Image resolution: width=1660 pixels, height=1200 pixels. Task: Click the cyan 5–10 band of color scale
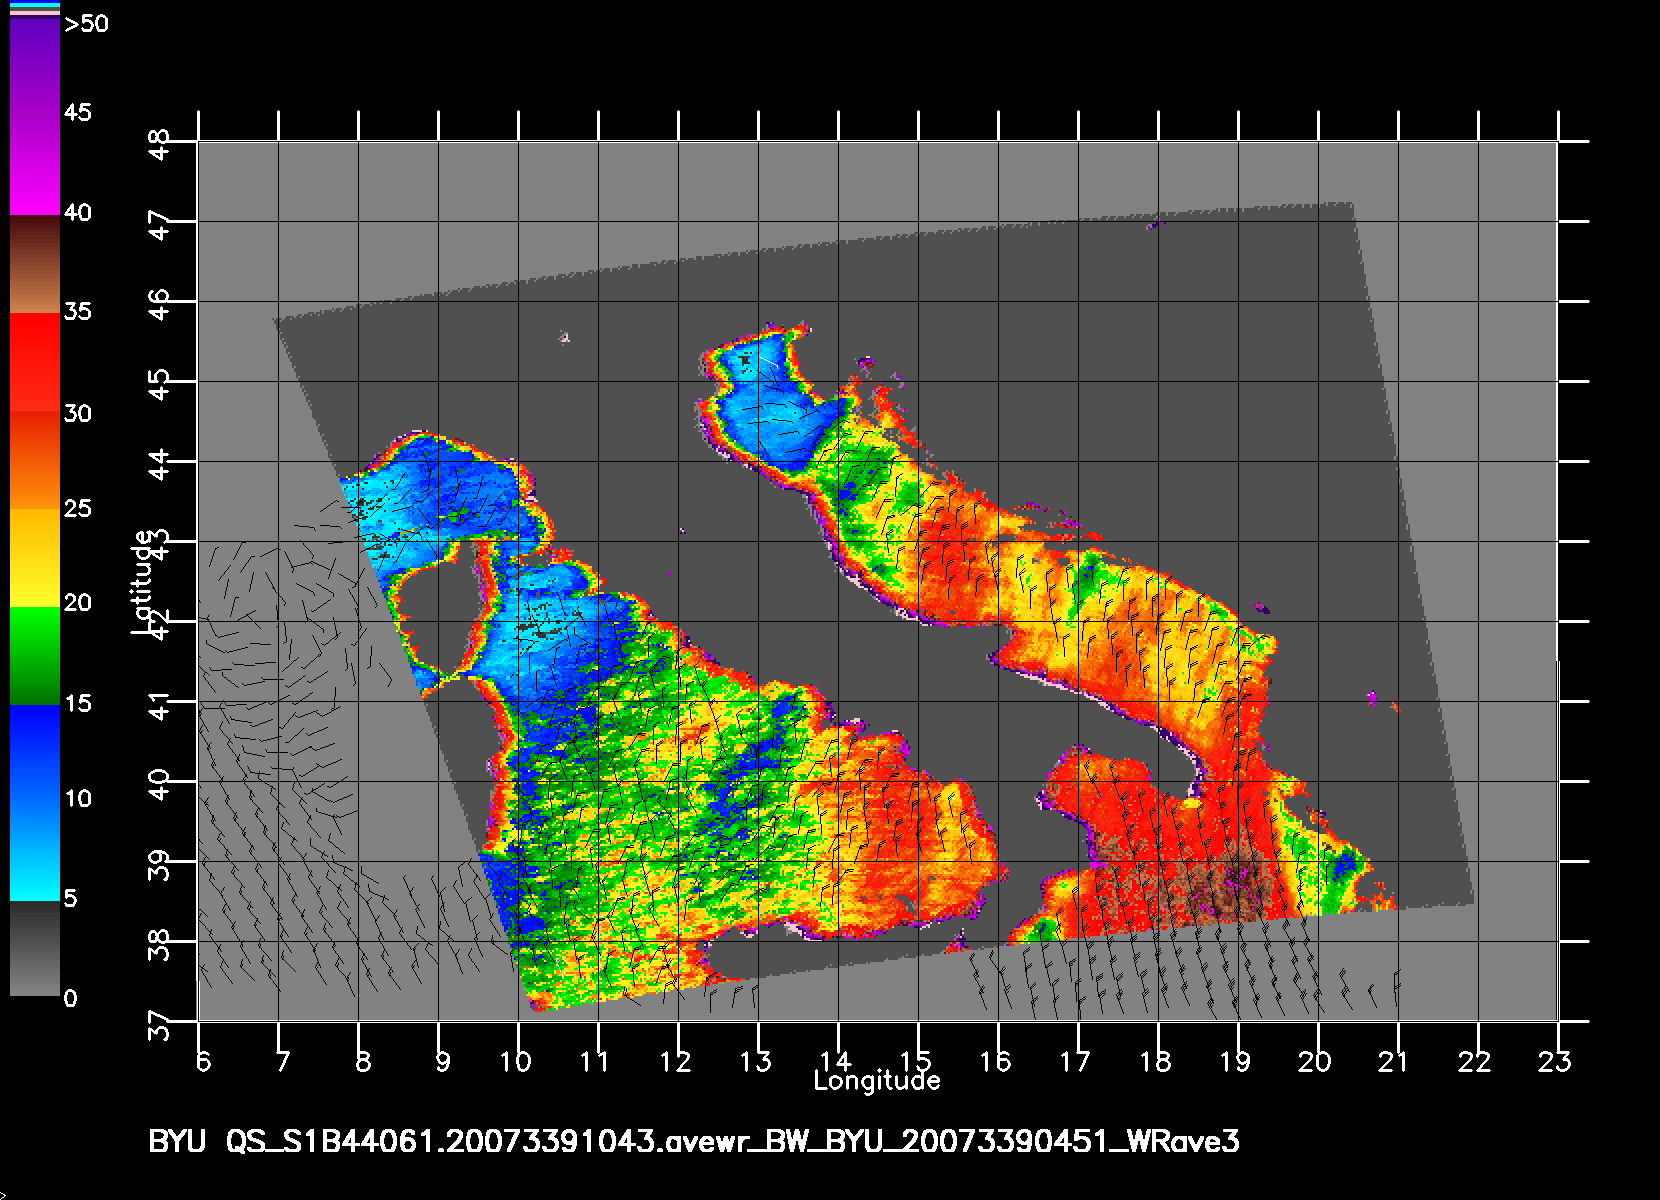point(35,852)
